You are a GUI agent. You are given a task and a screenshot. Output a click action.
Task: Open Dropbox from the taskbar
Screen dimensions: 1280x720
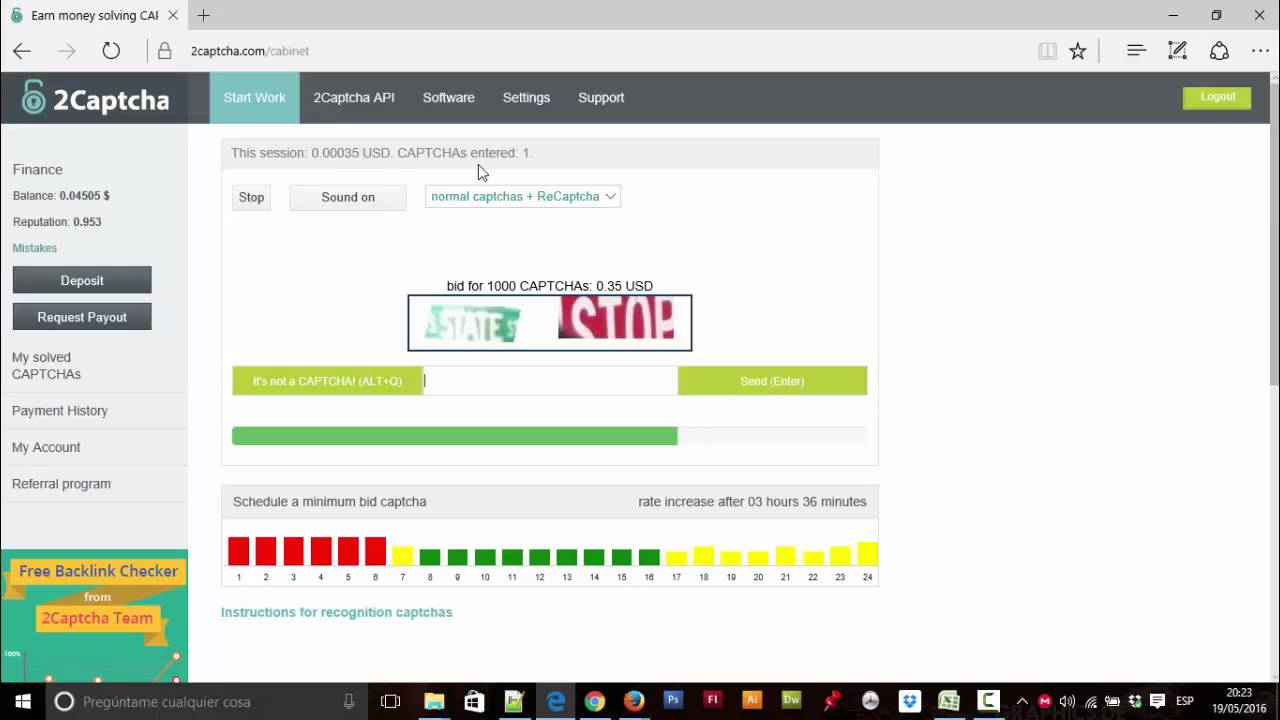point(909,702)
